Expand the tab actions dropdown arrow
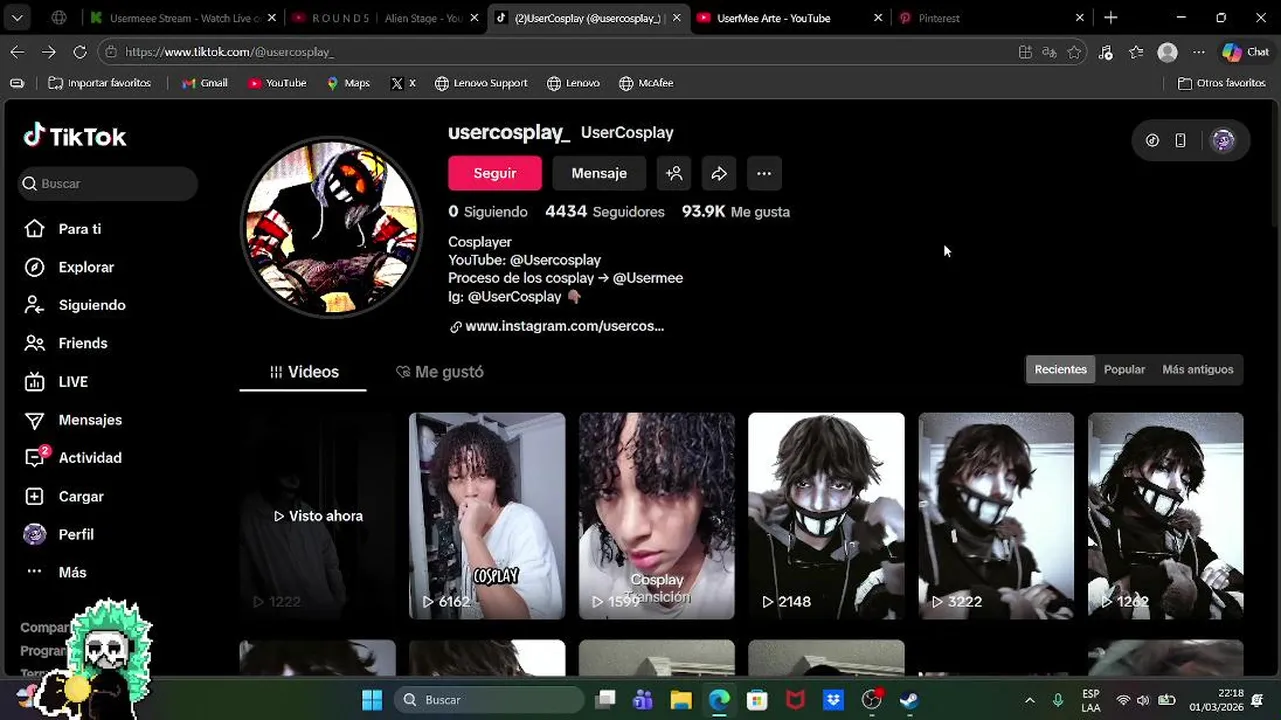Screen dimensions: 1281x720 click(x=17, y=18)
